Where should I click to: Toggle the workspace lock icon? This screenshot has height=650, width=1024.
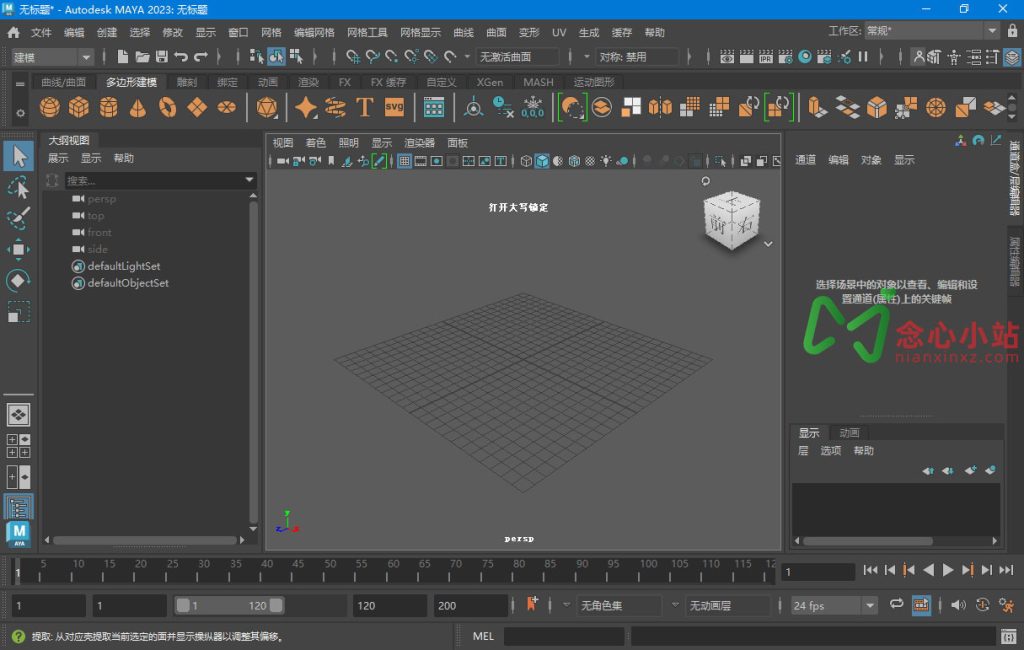1012,31
